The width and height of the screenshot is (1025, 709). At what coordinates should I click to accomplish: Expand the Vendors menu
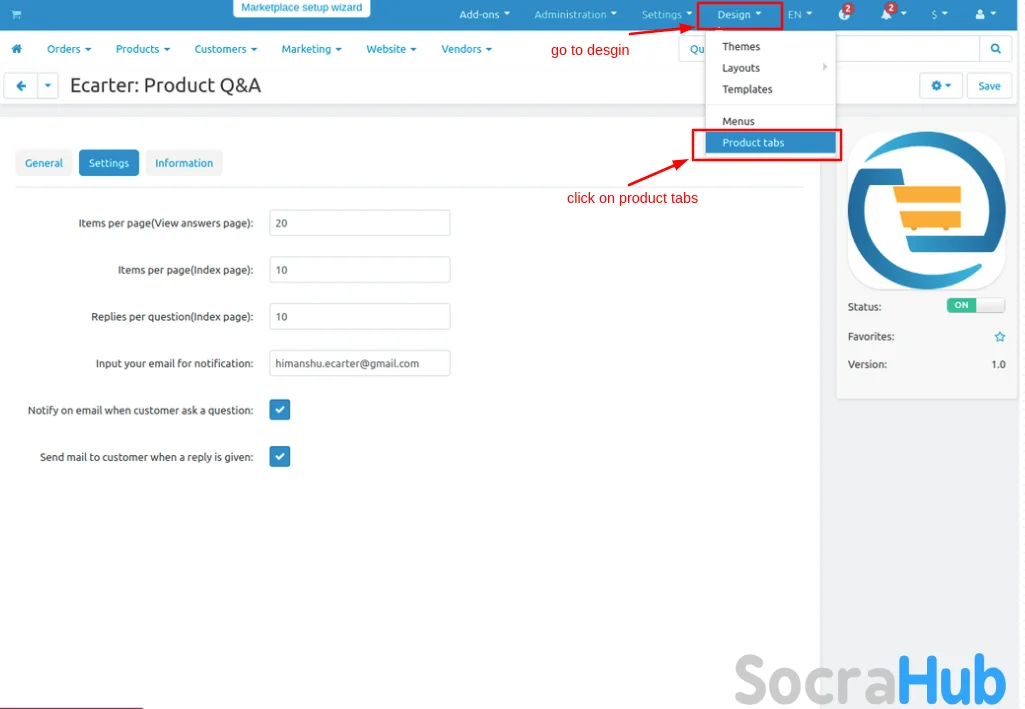point(466,49)
